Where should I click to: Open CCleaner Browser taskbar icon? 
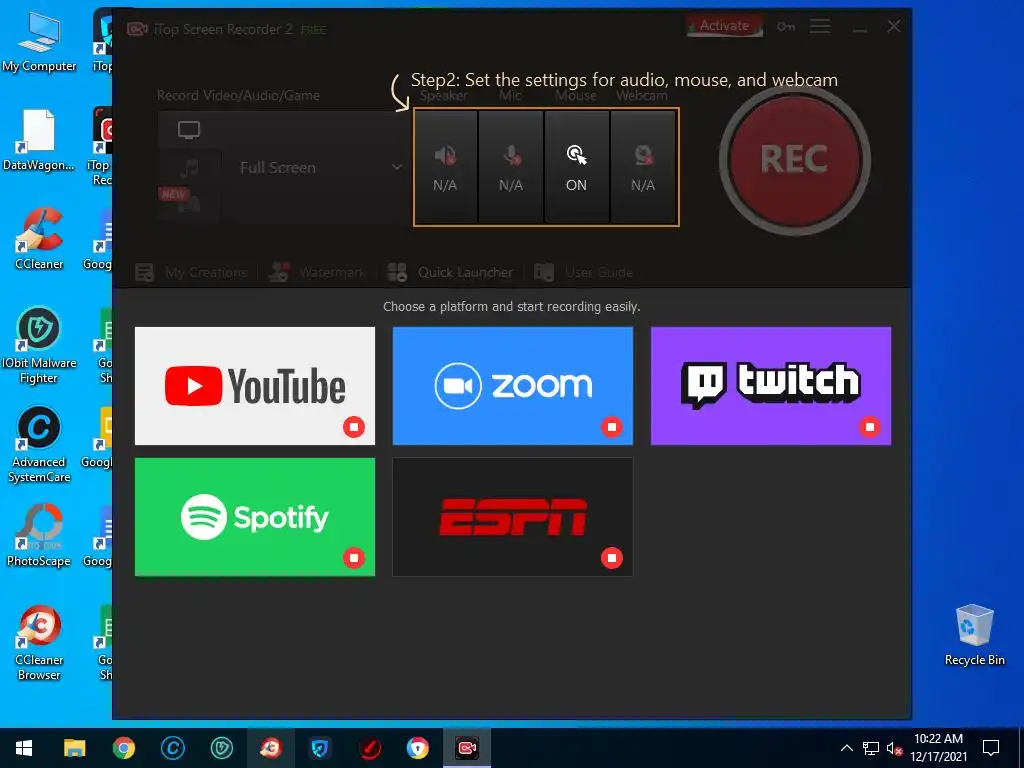[270, 748]
